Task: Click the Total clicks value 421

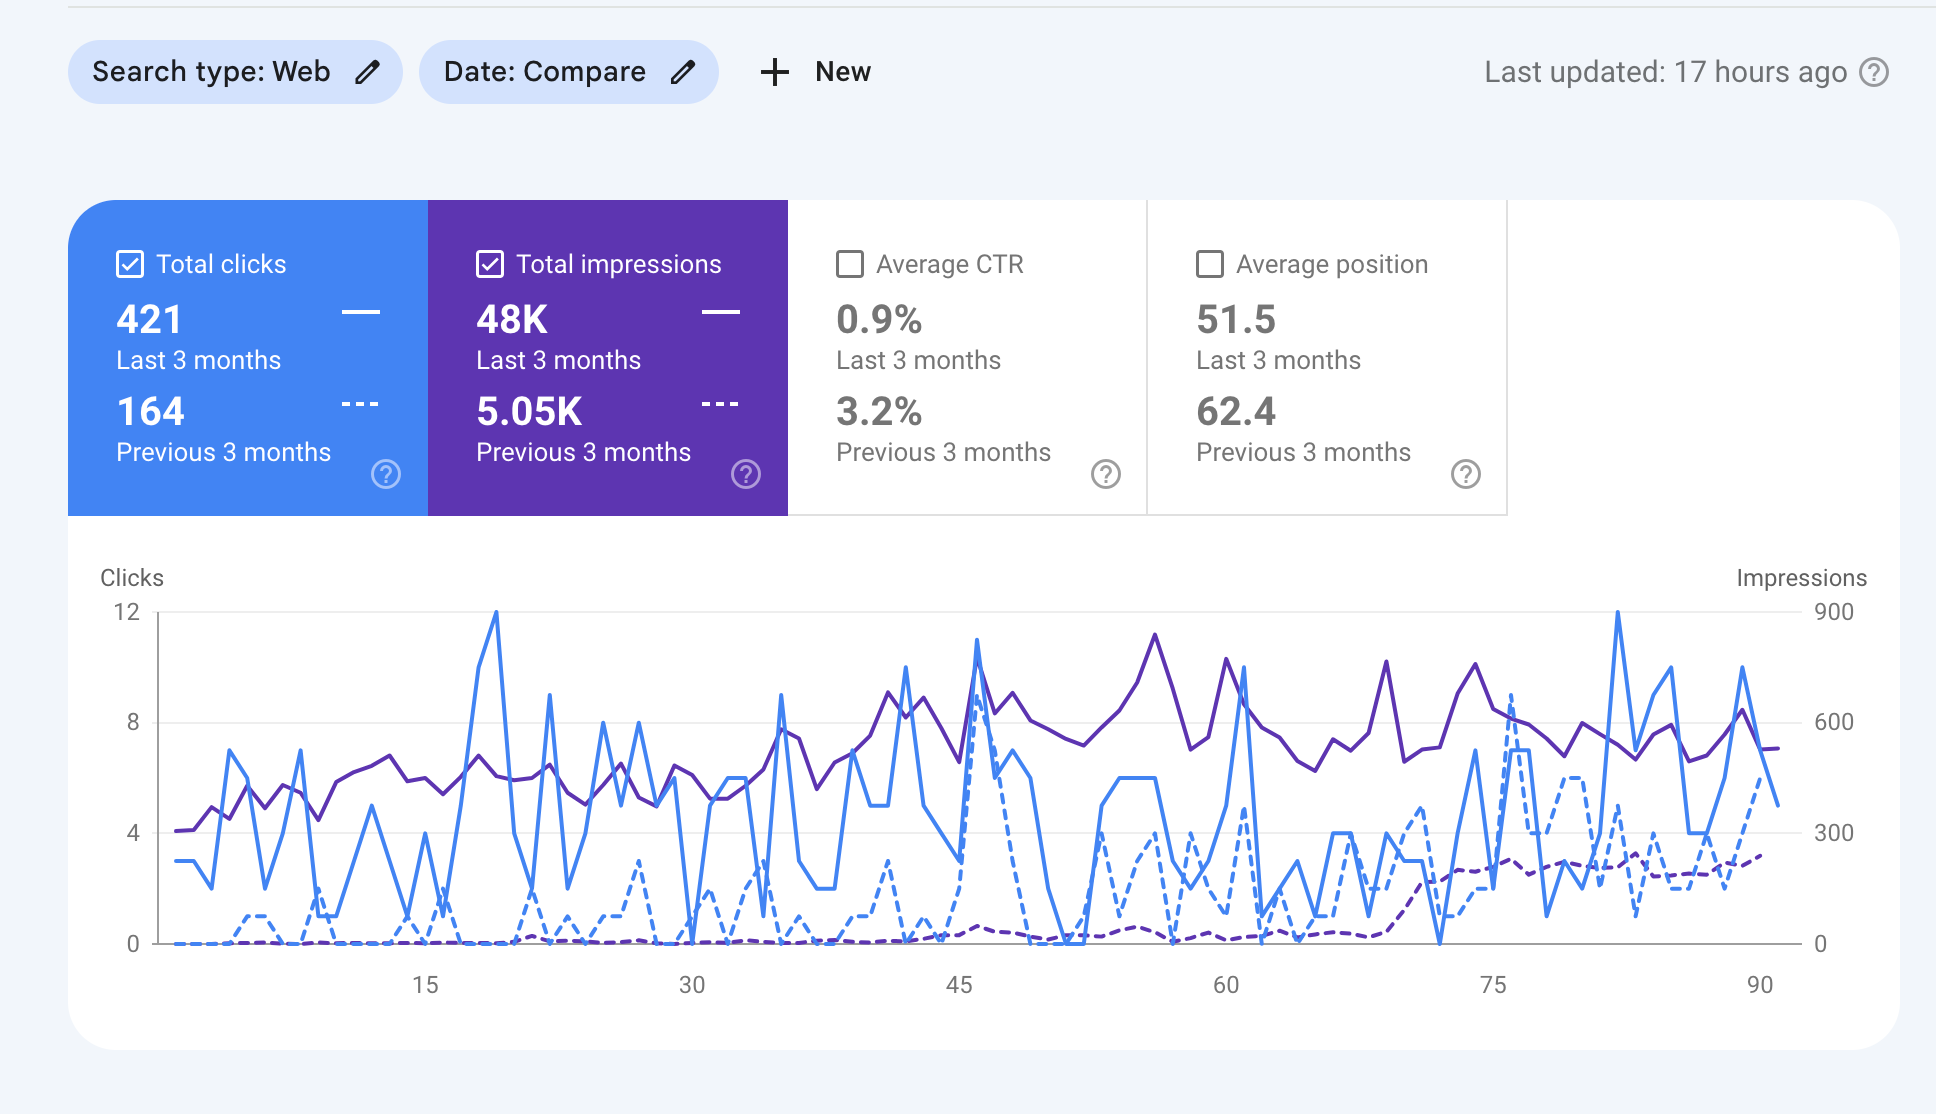Action: 149,320
